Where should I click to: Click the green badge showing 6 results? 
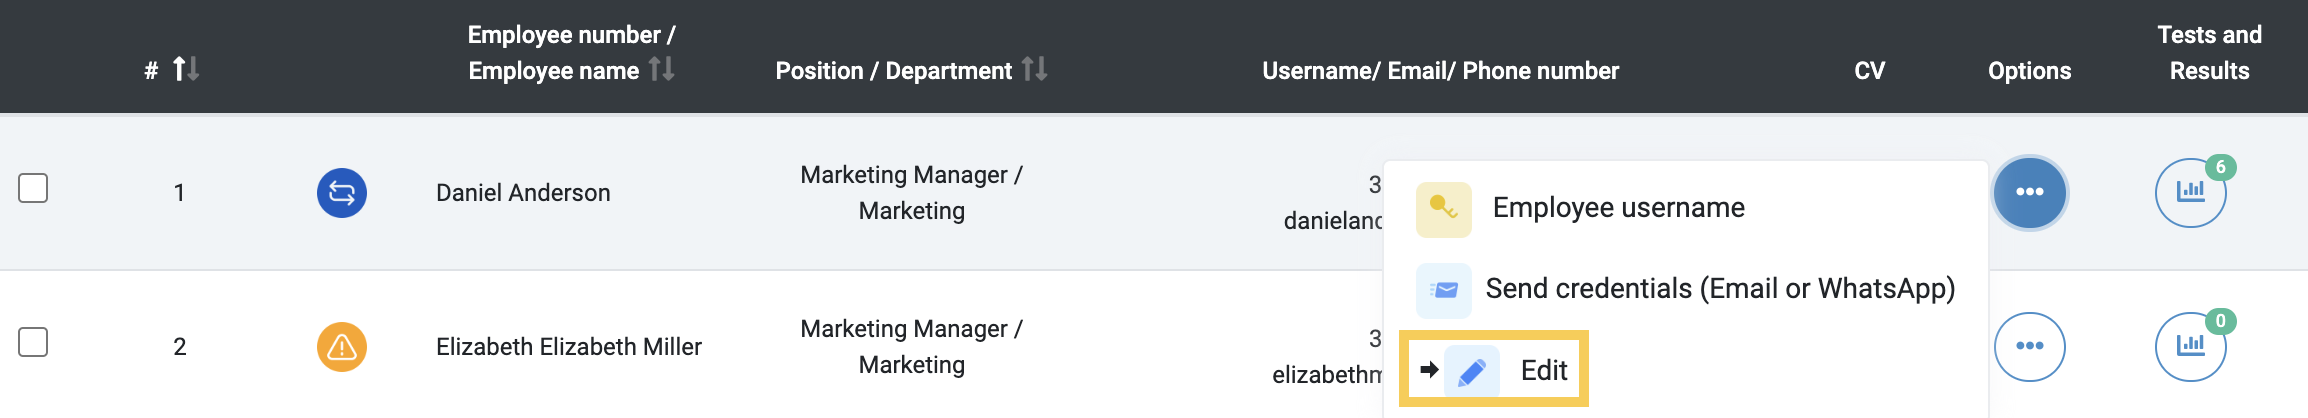(x=2221, y=167)
